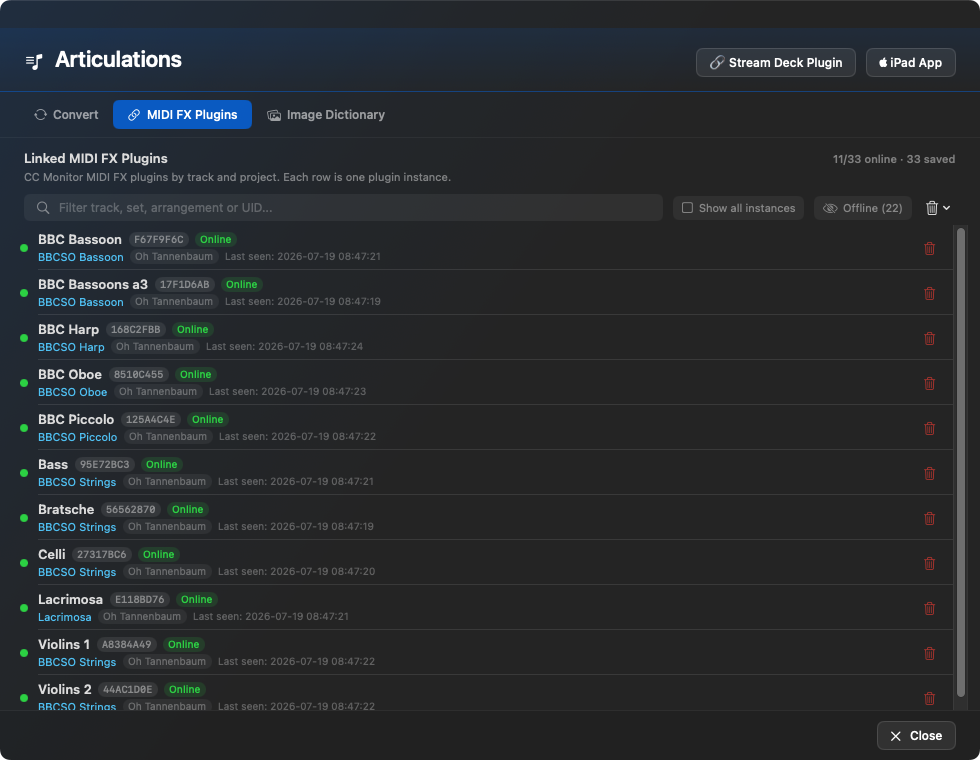
Task: Open the Image Dictionary tab
Action: (x=326, y=114)
